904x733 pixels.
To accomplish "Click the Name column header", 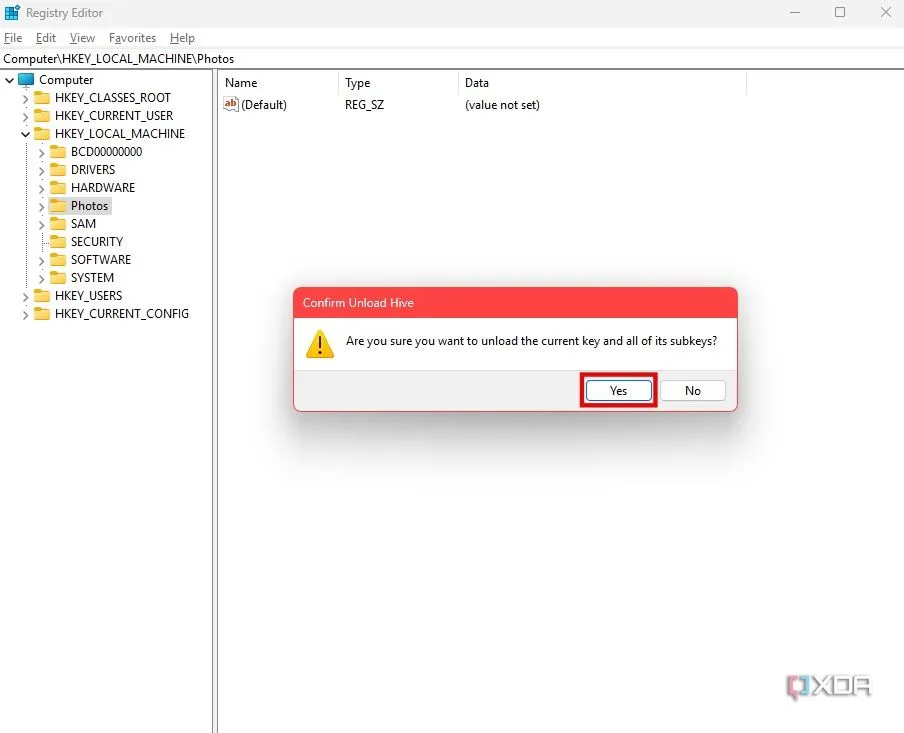I will click(x=278, y=82).
